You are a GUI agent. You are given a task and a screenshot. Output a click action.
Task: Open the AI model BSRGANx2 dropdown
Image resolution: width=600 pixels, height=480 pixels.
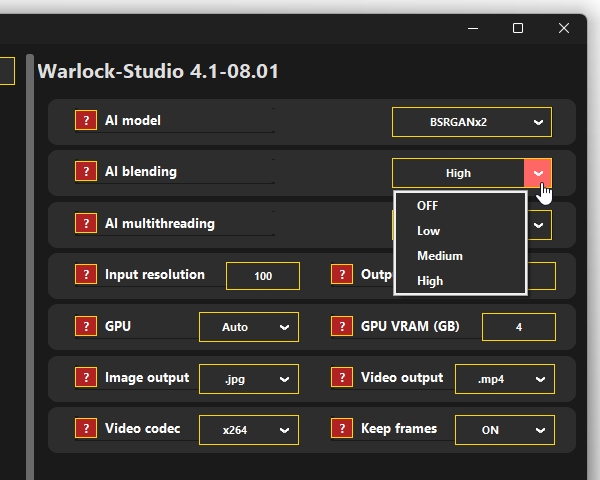(x=471, y=122)
